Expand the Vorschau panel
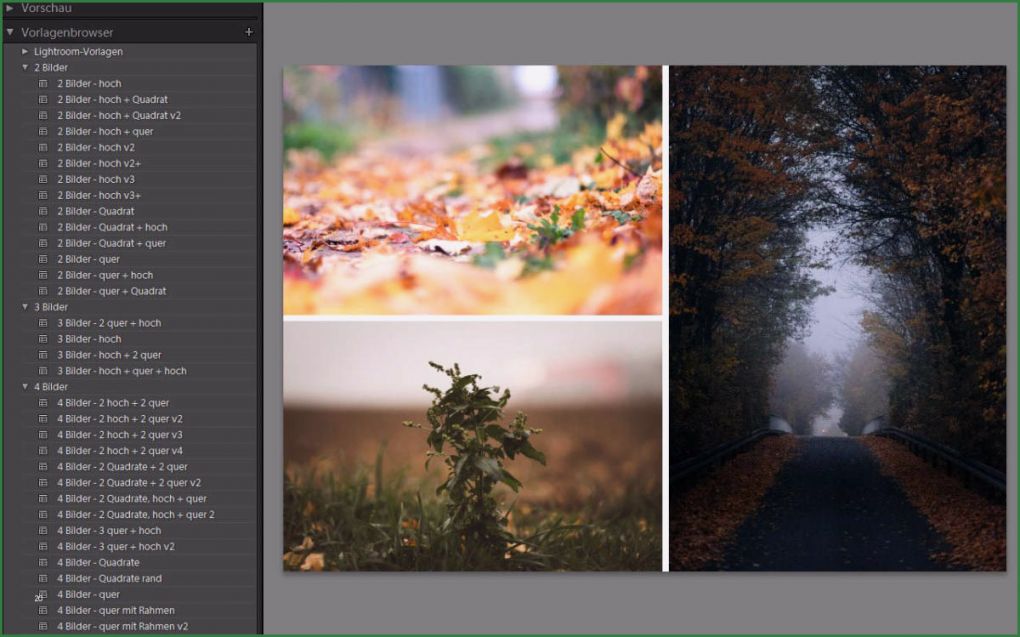This screenshot has height=637, width=1020. tap(12, 8)
